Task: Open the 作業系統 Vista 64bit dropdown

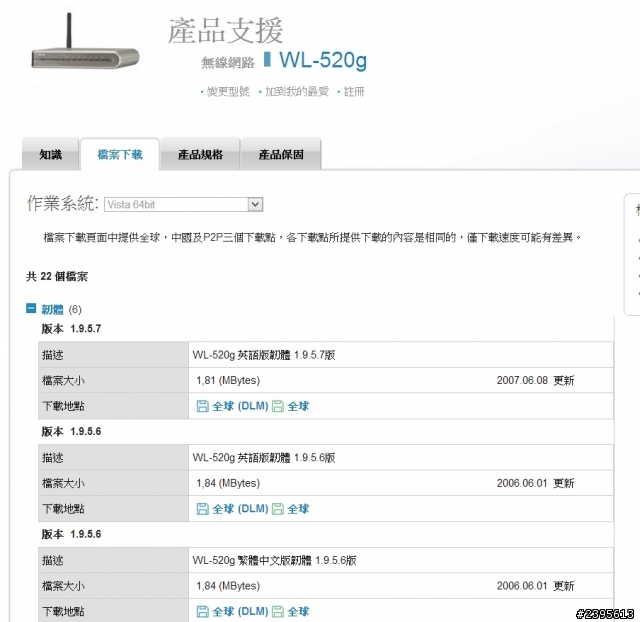Action: (x=184, y=204)
